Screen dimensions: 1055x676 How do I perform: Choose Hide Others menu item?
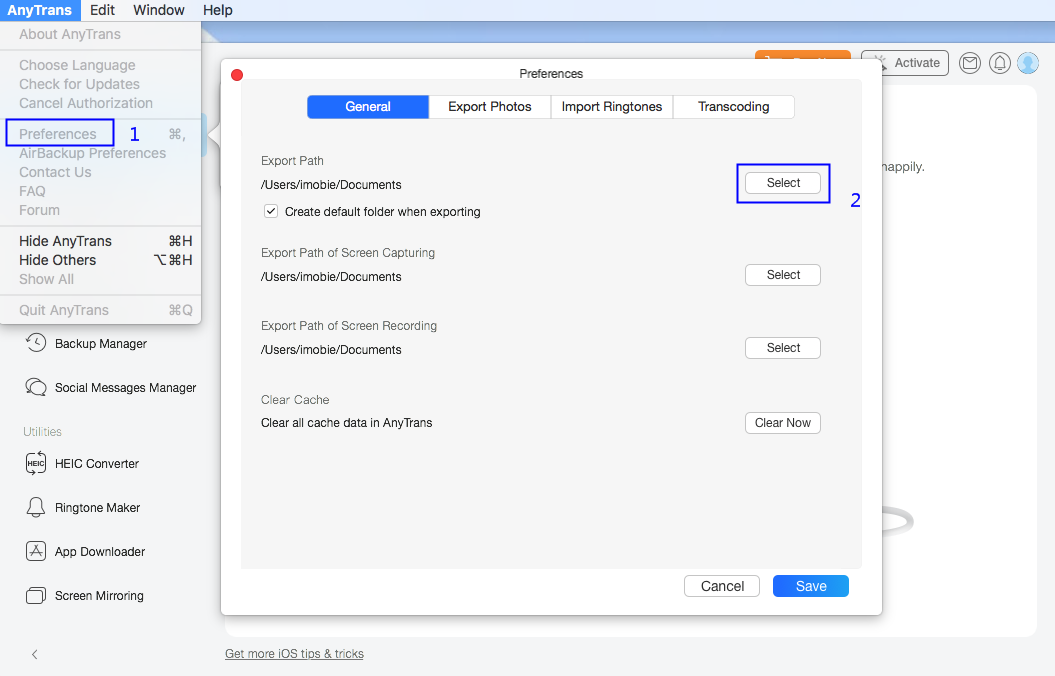pyautogui.click(x=100, y=260)
